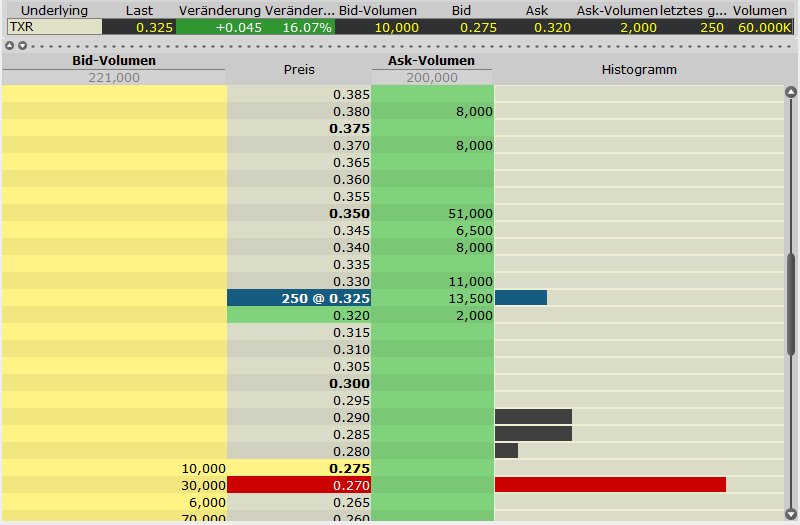Click the 0.320 best ask price cell
The height and width of the screenshot is (525, 800).
pyautogui.click(x=299, y=315)
